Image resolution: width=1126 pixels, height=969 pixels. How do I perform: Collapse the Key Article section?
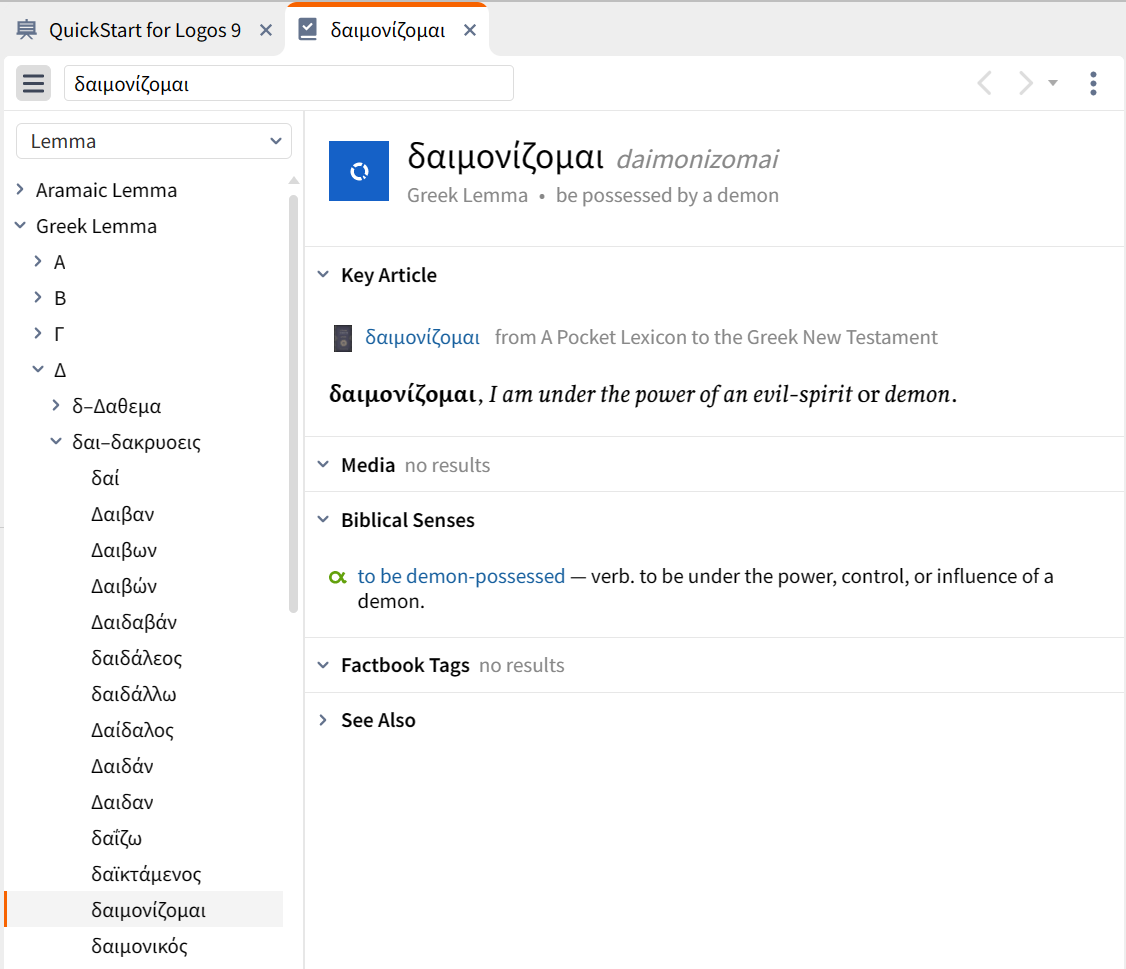coord(323,275)
